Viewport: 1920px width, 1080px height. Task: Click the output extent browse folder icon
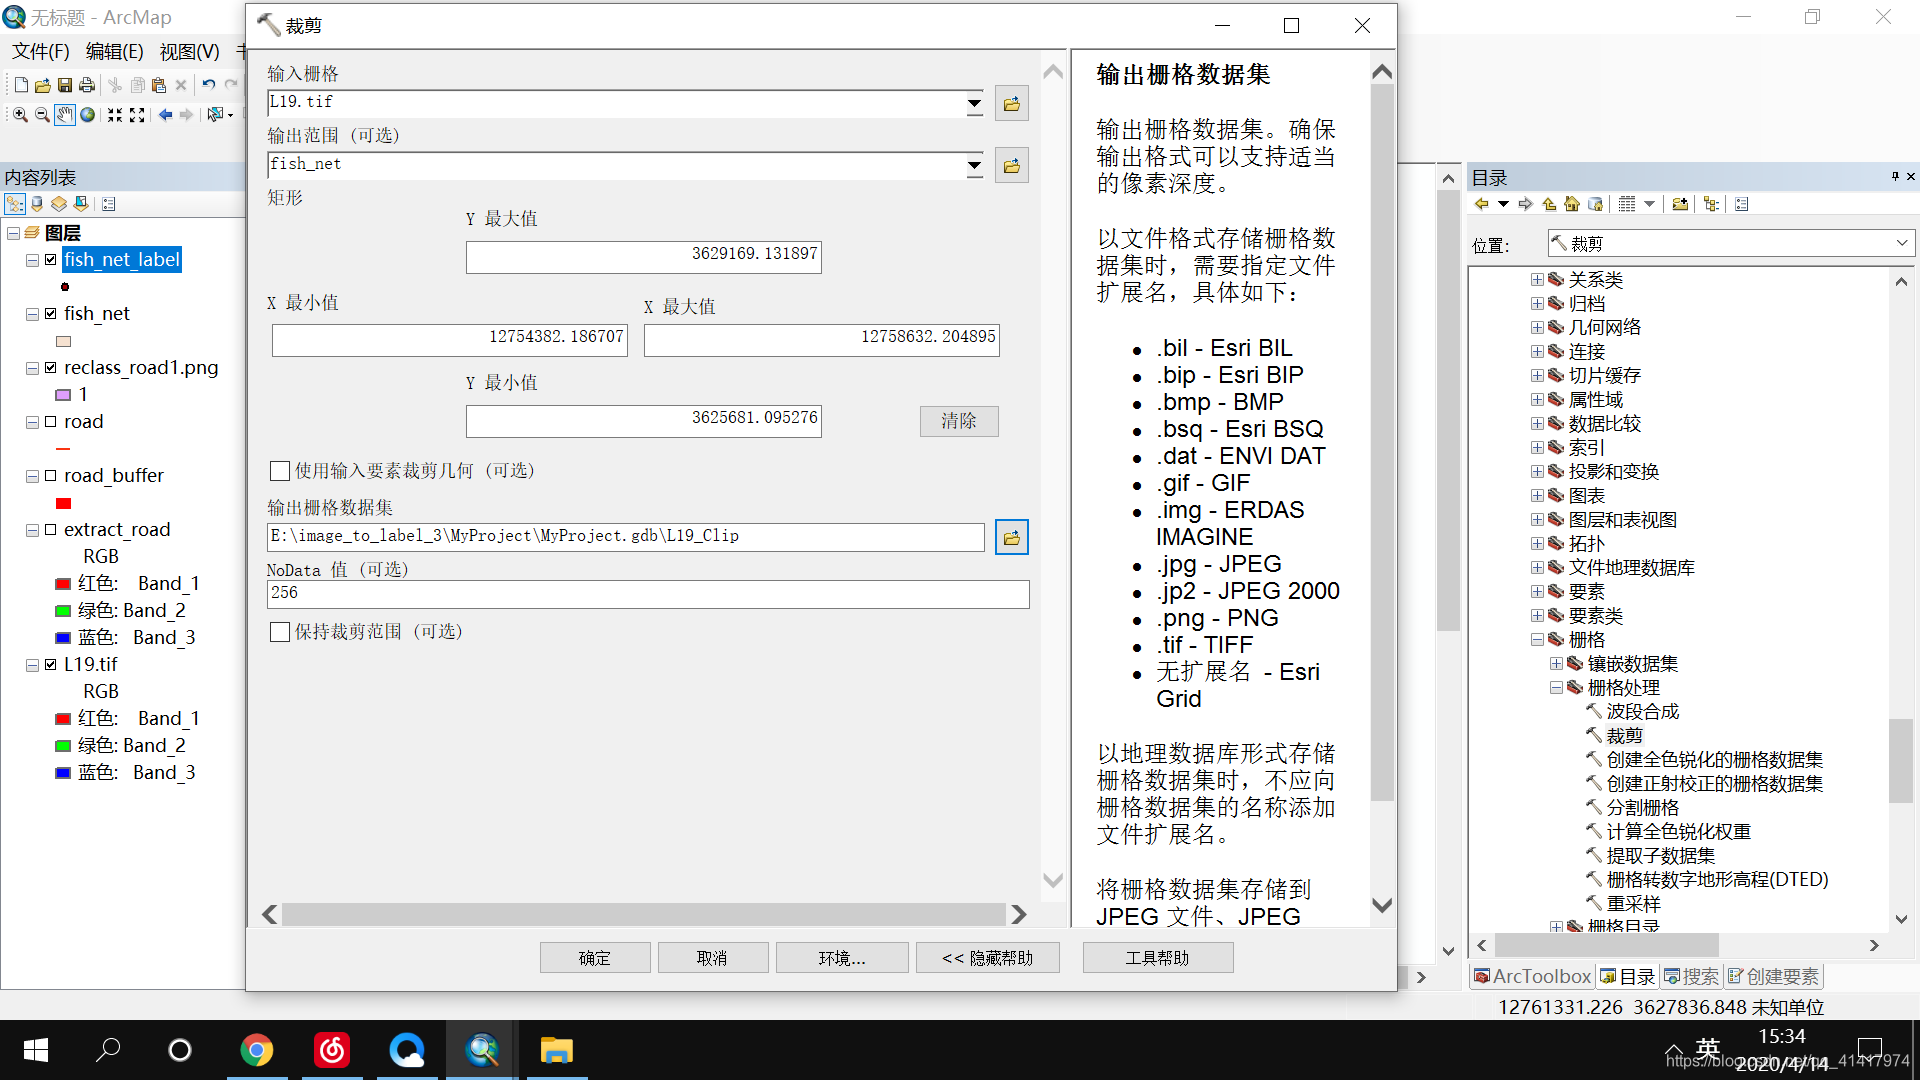tap(1011, 165)
